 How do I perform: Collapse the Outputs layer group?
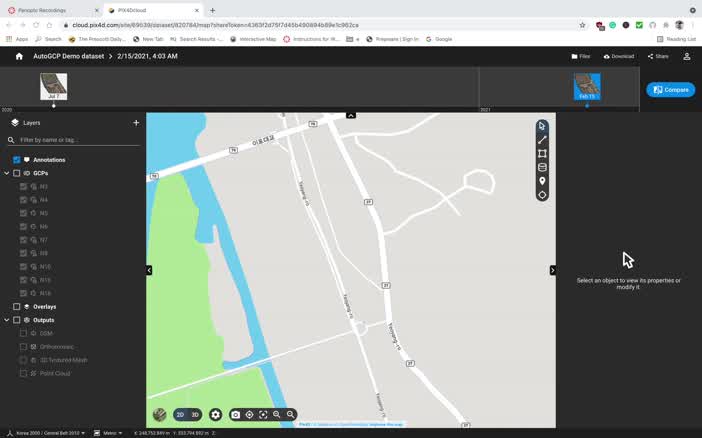pyautogui.click(x=7, y=320)
